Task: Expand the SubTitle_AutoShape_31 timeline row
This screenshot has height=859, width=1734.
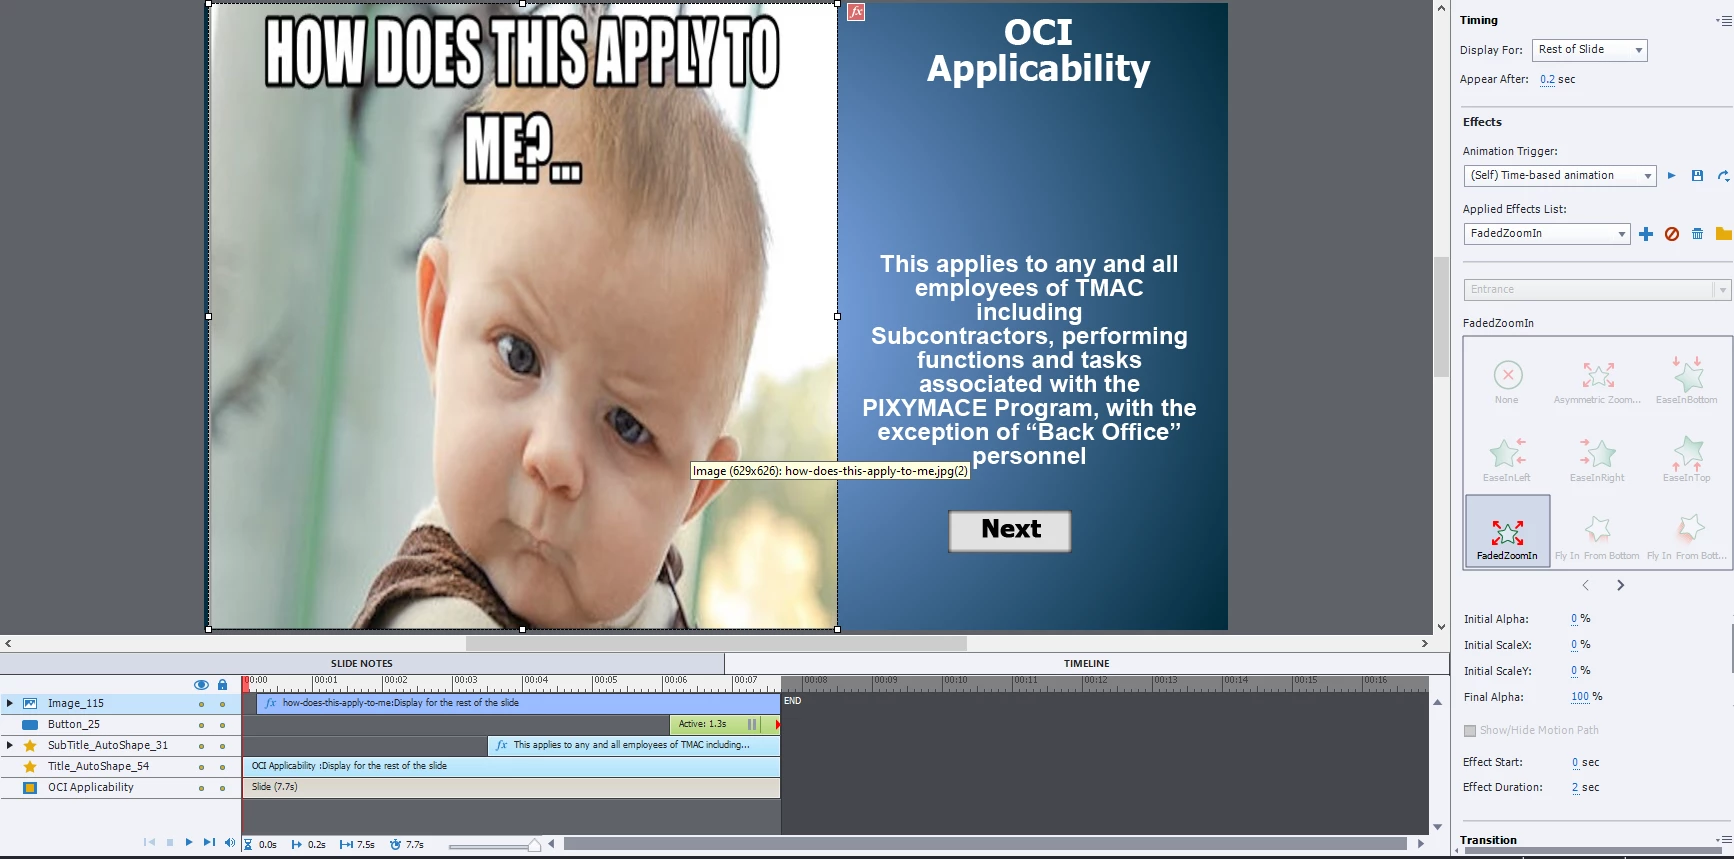Action: [10, 746]
